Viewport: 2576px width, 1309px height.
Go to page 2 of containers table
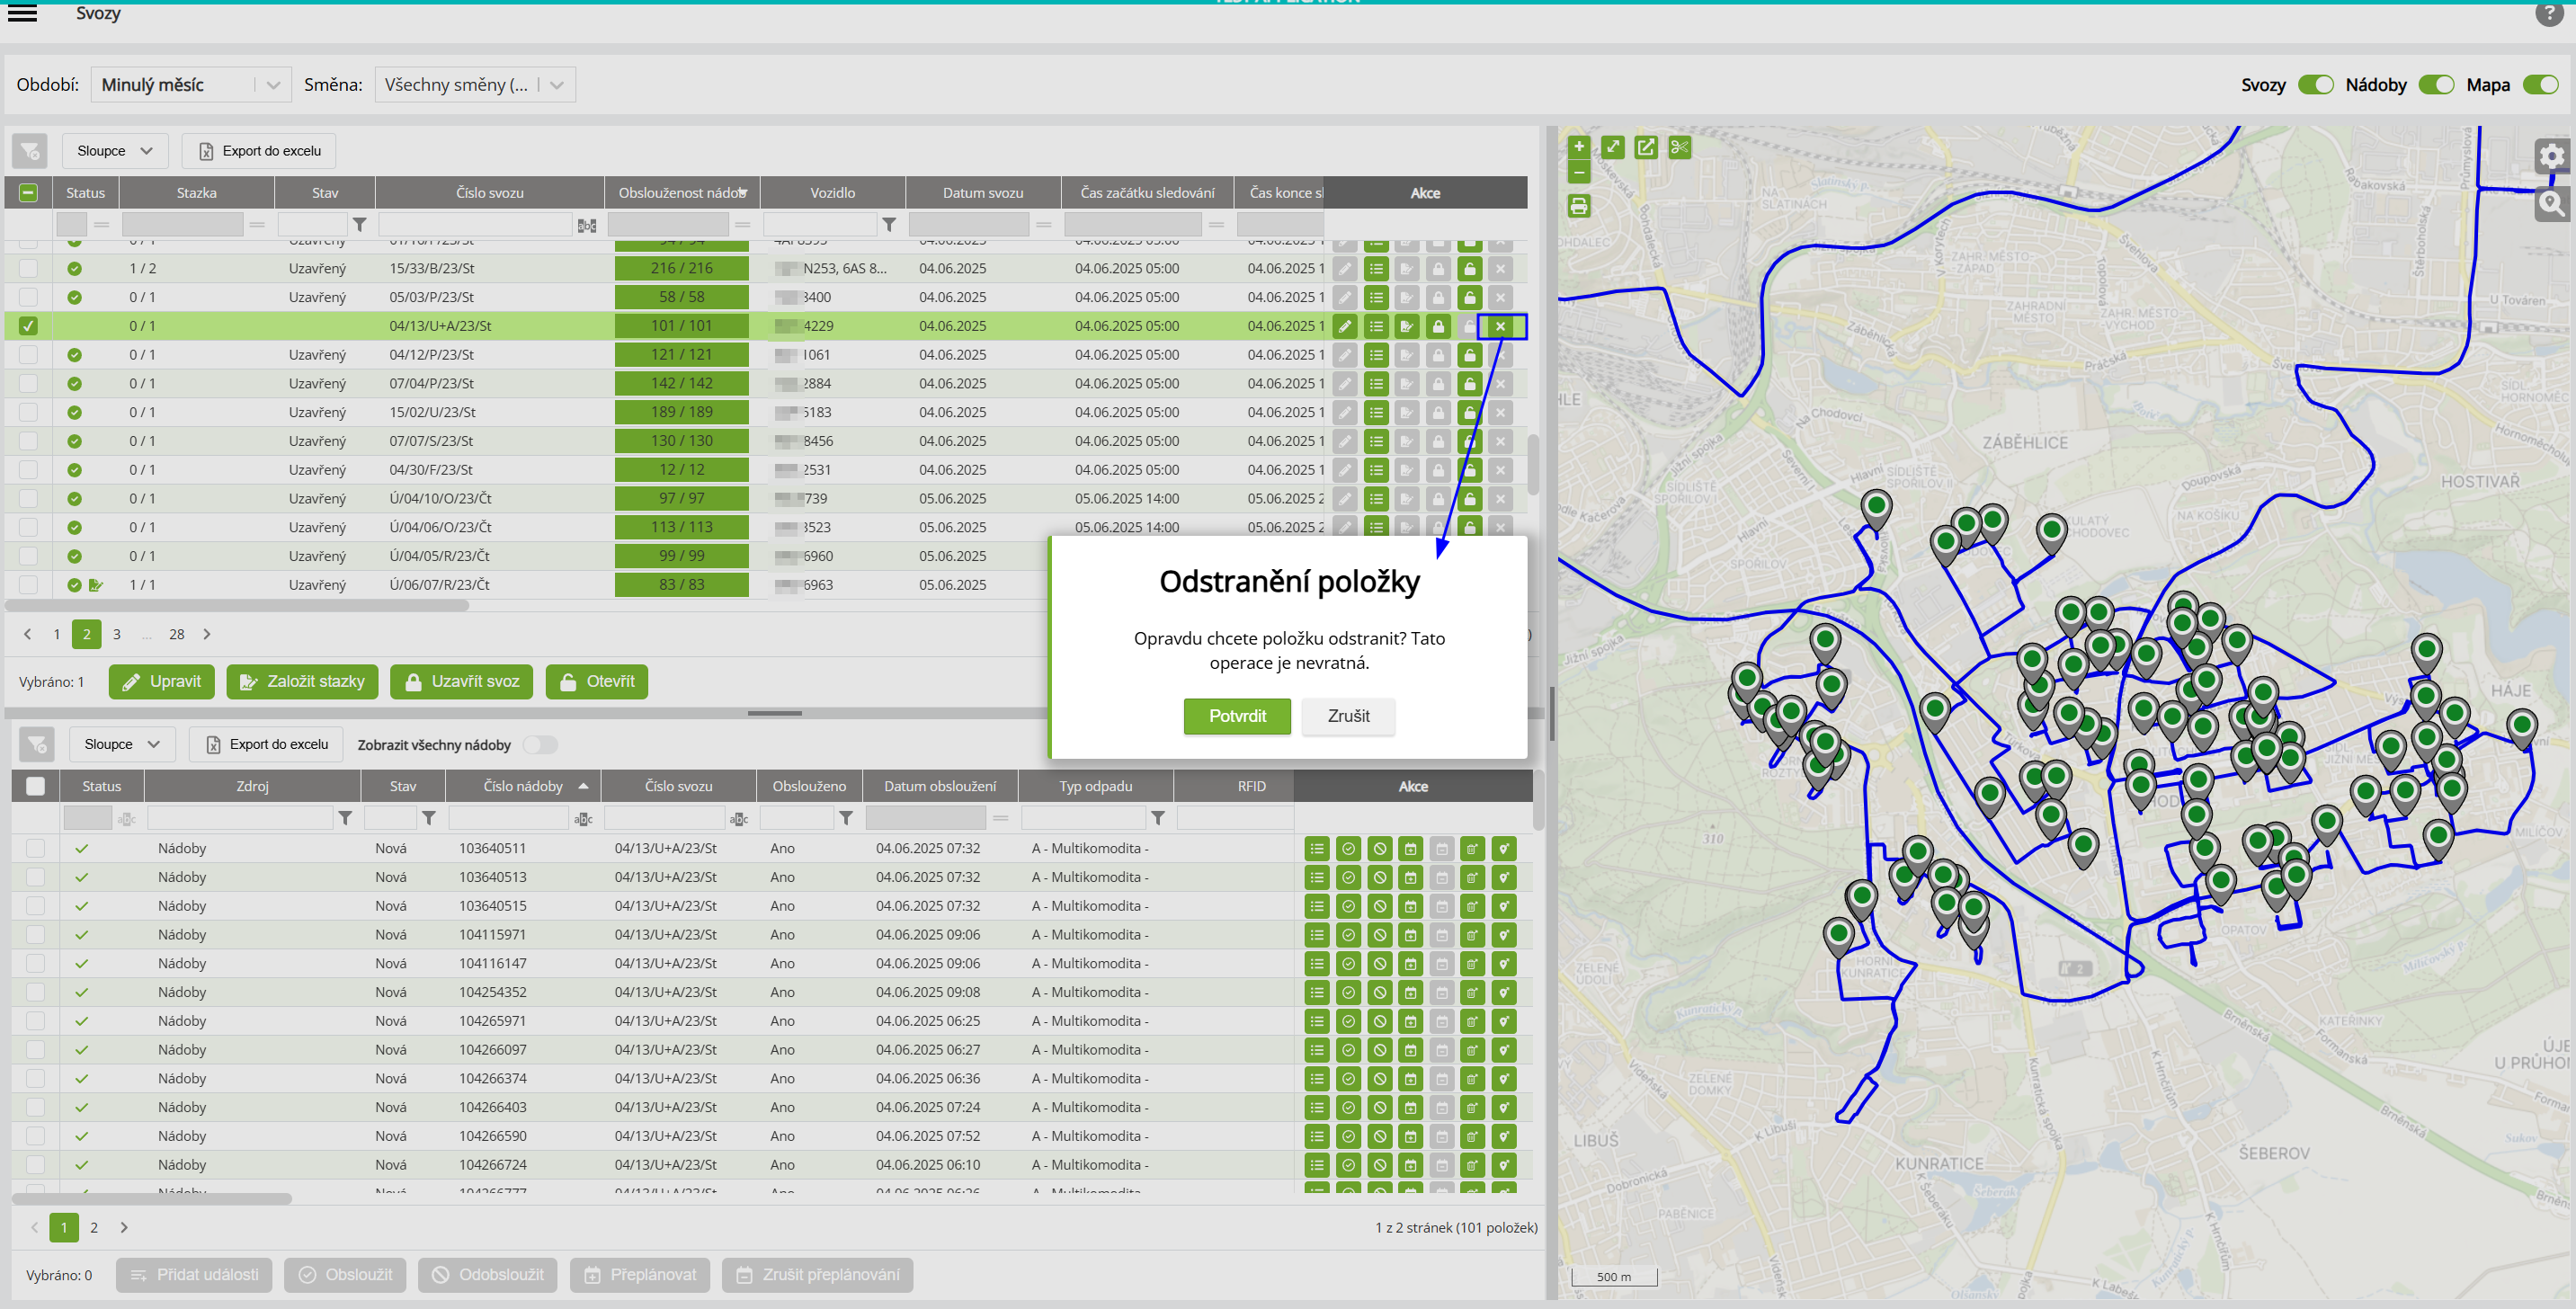tap(94, 1227)
